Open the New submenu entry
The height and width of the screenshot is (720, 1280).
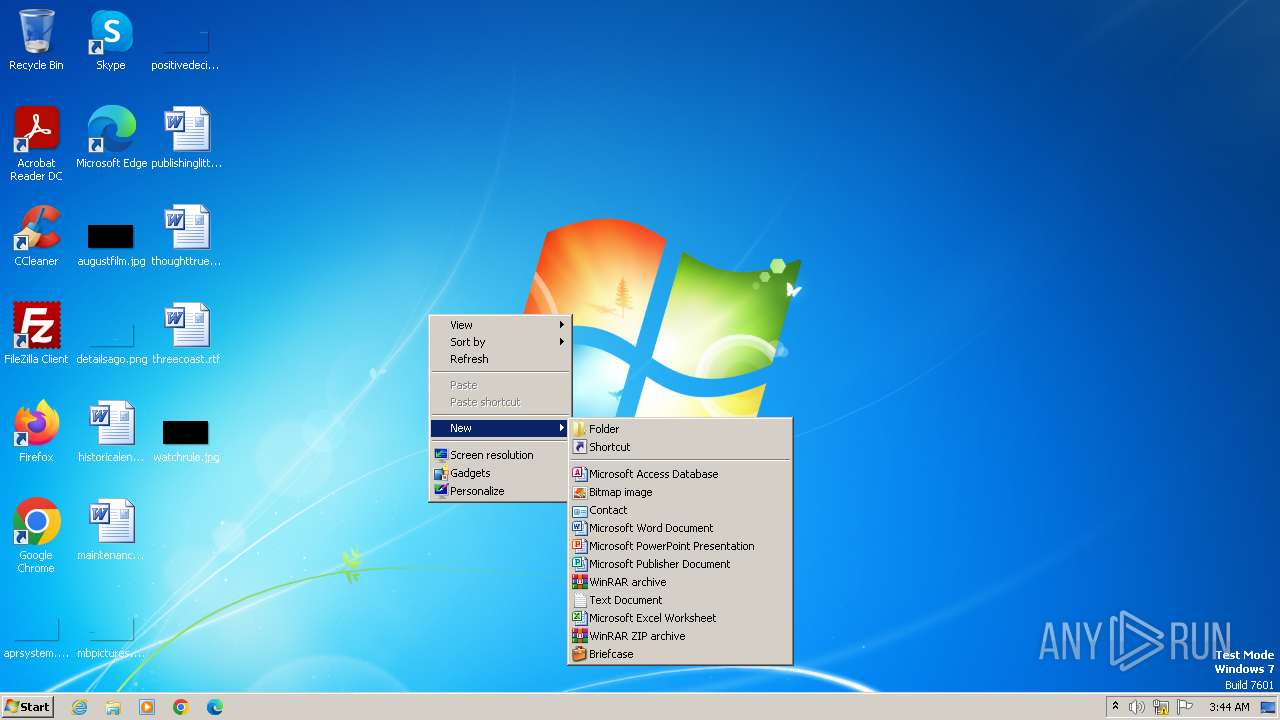pos(500,428)
